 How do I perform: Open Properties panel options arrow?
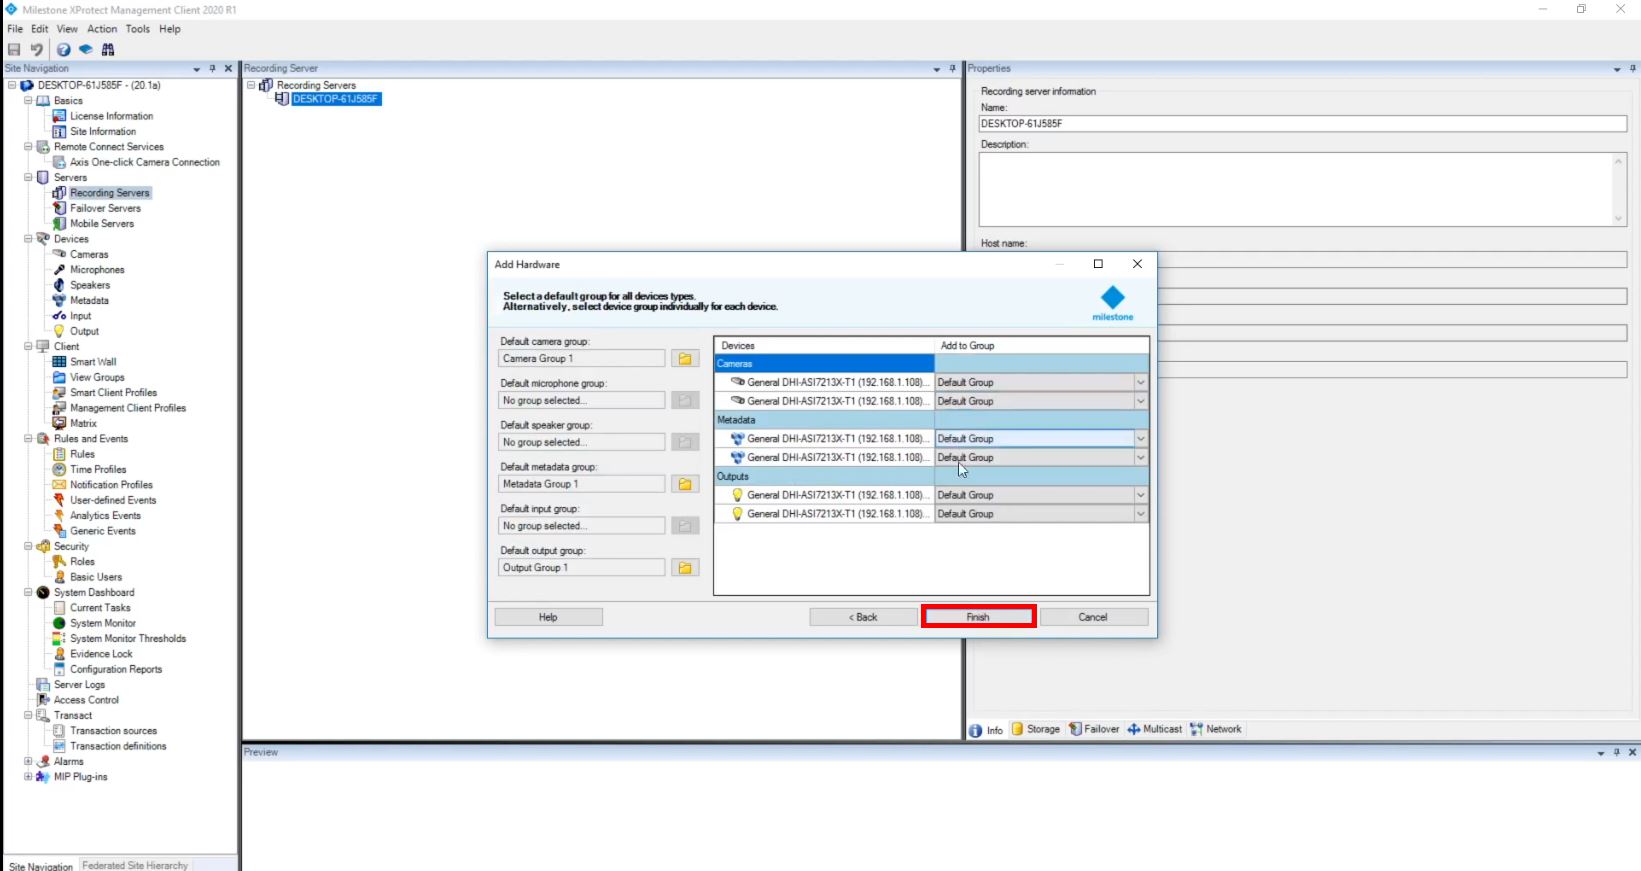coord(1617,69)
